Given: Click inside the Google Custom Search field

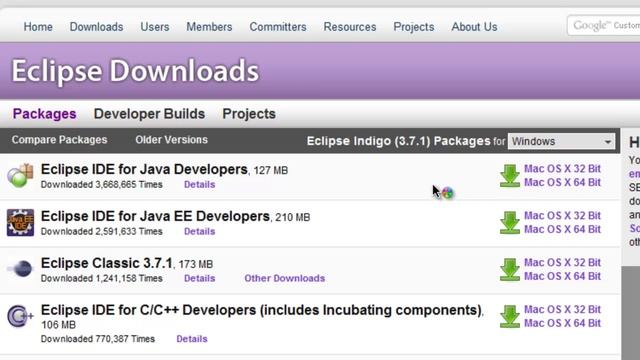Looking at the screenshot, I should coord(604,26).
